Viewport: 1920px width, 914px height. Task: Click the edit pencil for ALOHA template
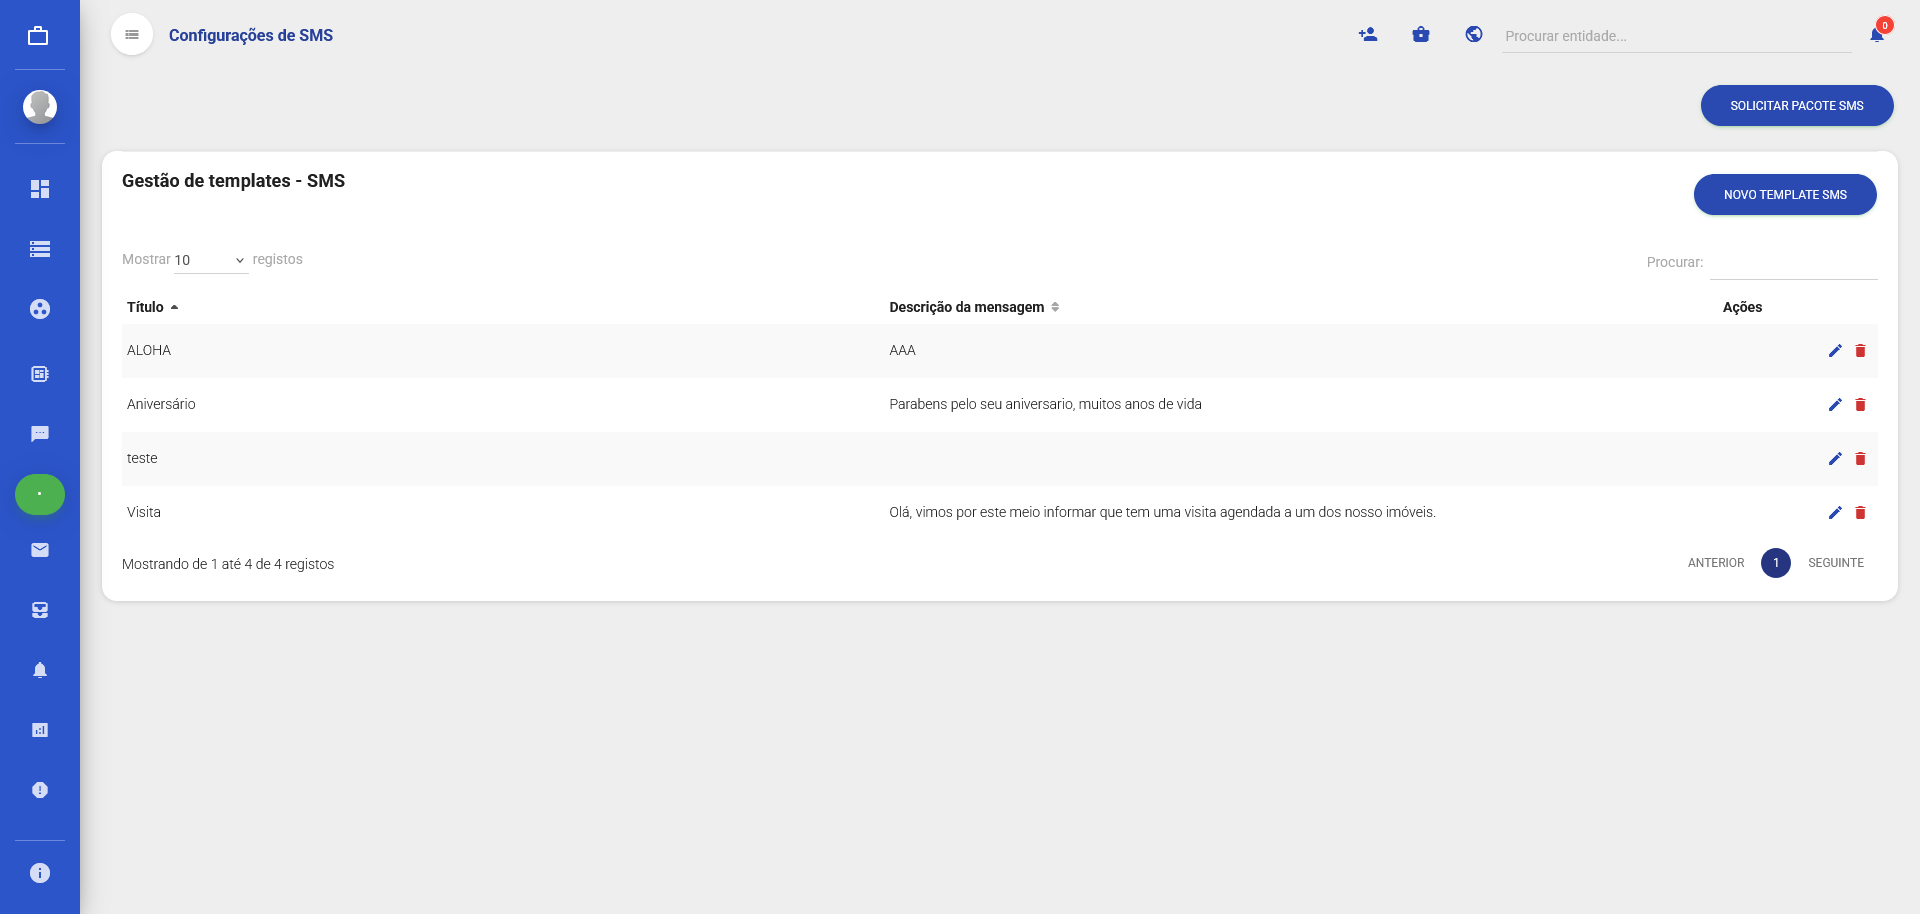1835,351
